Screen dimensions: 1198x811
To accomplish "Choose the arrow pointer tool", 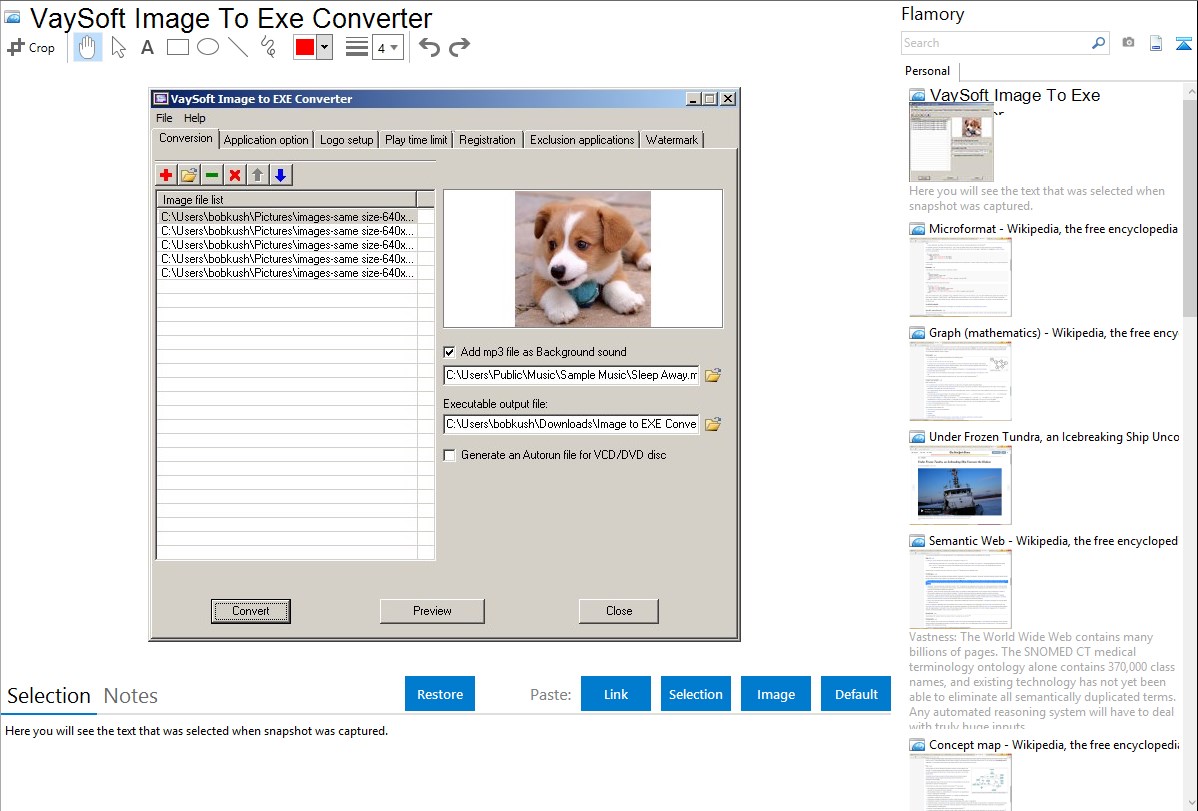I will (x=118, y=47).
